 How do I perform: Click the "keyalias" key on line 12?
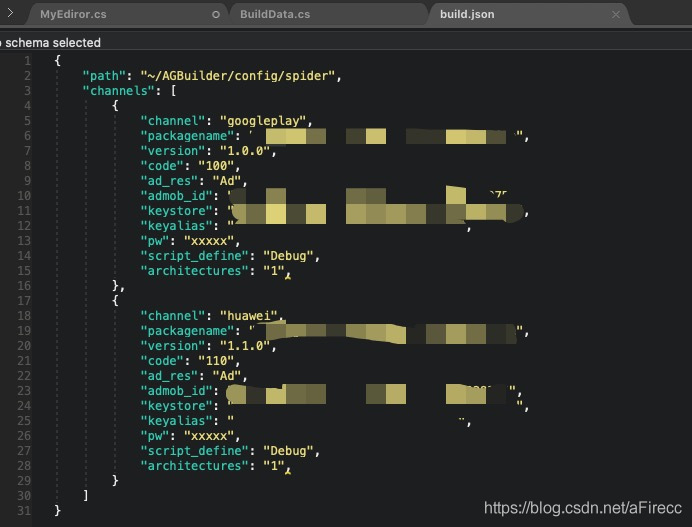pyautogui.click(x=177, y=226)
